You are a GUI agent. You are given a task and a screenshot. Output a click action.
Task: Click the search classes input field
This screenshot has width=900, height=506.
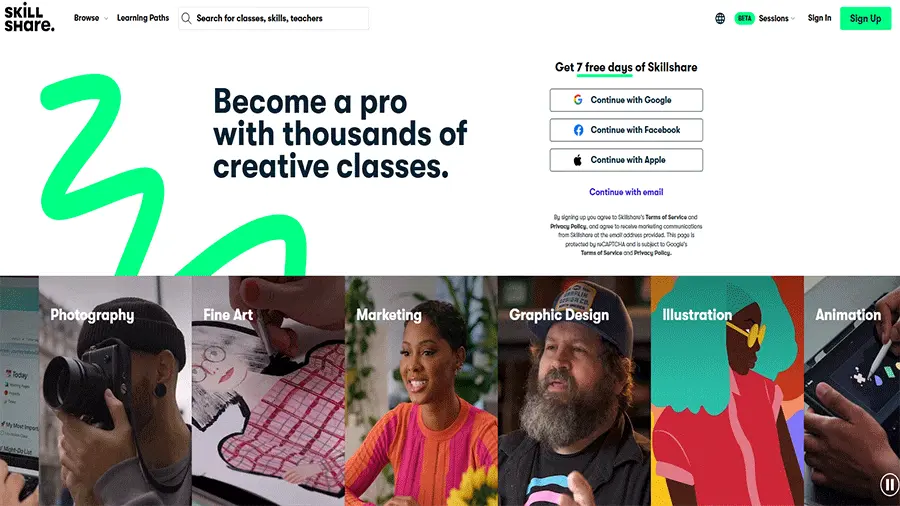tap(274, 18)
